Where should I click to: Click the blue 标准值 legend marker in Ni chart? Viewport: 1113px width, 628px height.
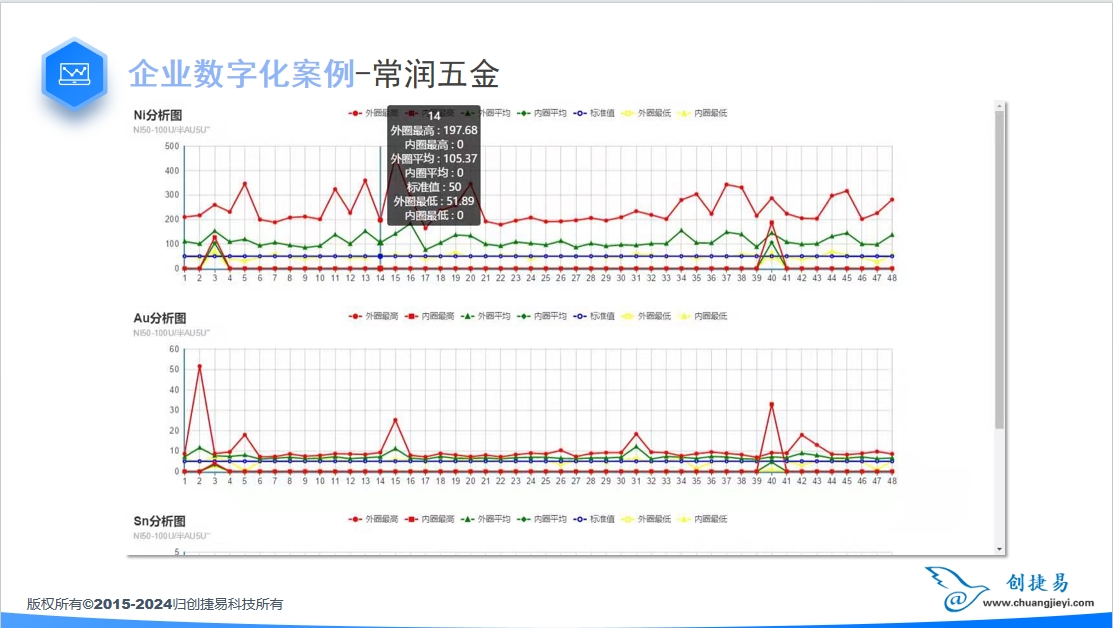[576, 113]
